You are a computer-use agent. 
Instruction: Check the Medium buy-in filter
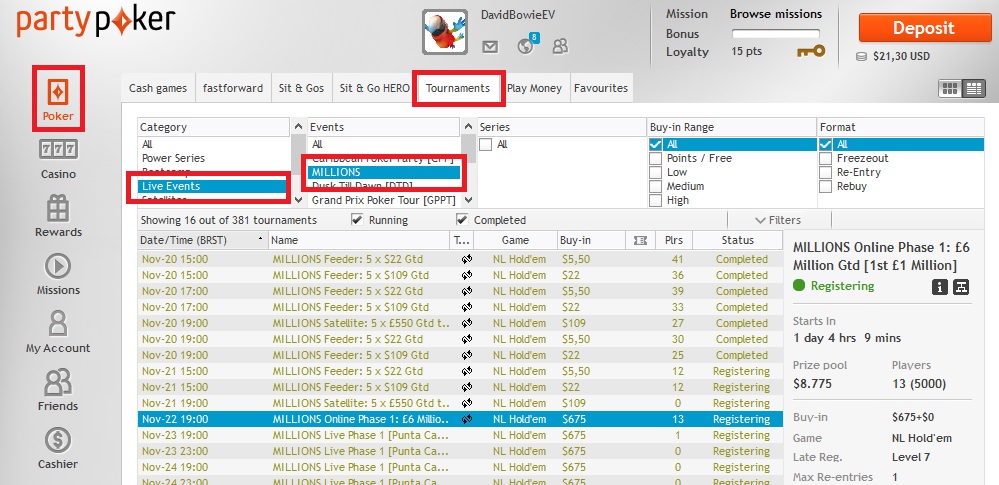655,187
